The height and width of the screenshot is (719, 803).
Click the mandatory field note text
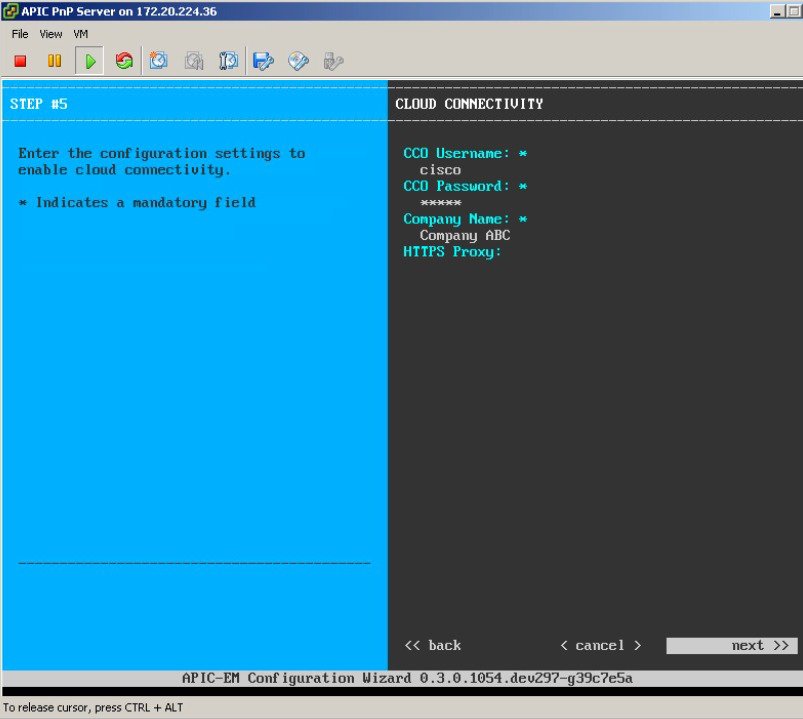[137, 203]
